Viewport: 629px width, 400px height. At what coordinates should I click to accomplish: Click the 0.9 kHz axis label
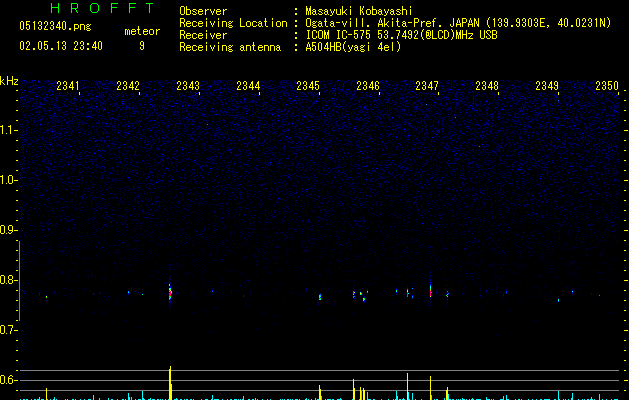(x=9, y=230)
